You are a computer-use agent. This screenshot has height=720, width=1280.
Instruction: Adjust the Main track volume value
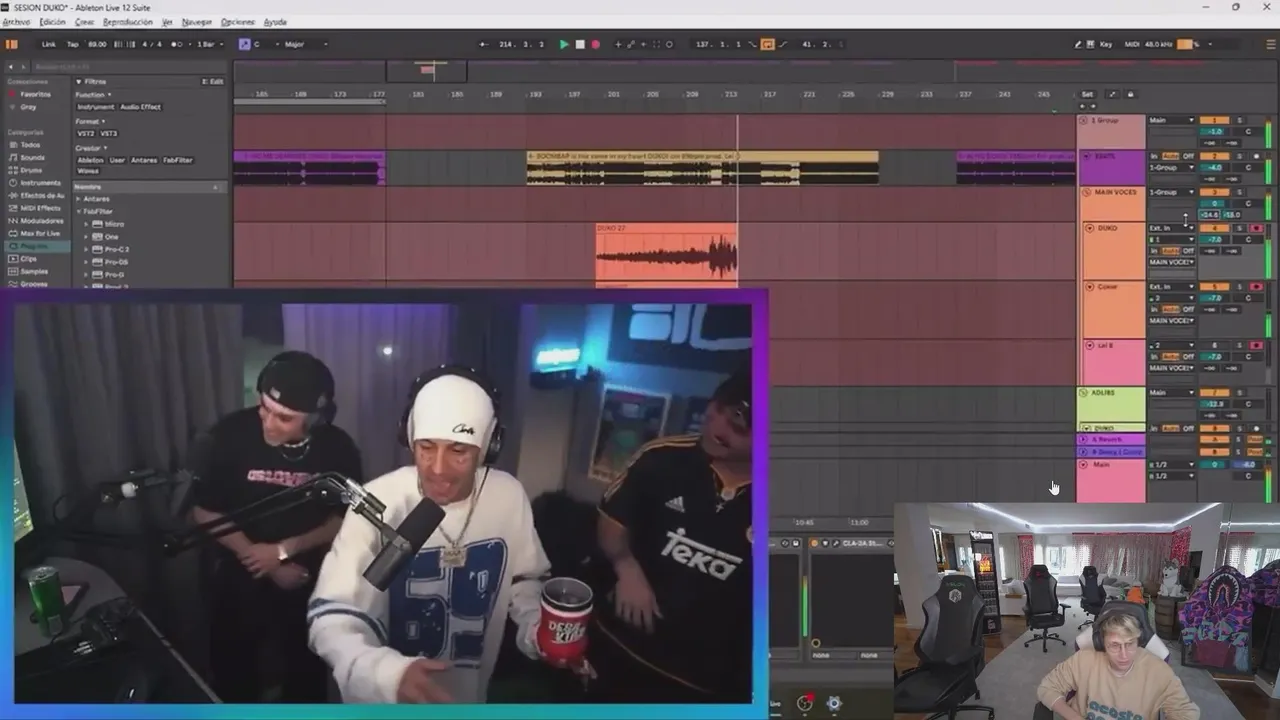point(1212,465)
